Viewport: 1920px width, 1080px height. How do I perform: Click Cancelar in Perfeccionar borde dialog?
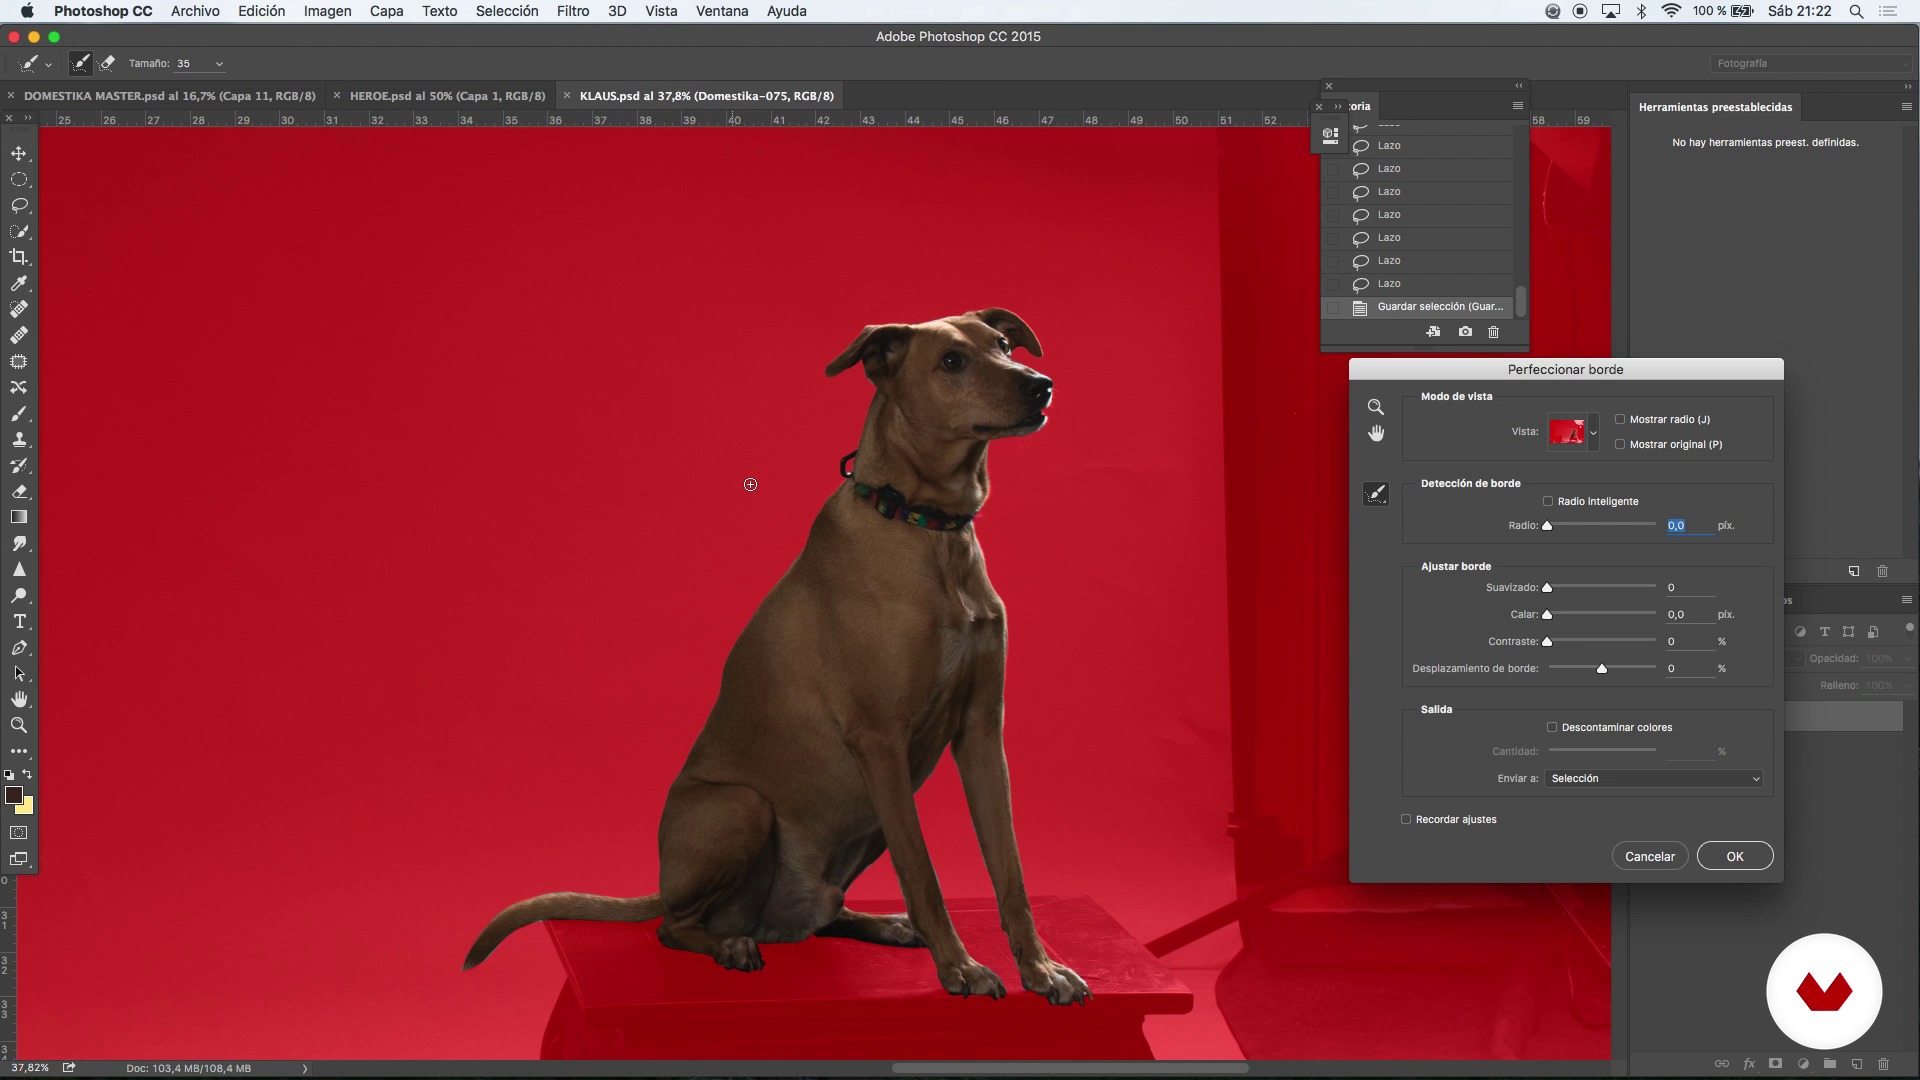coord(1650,857)
